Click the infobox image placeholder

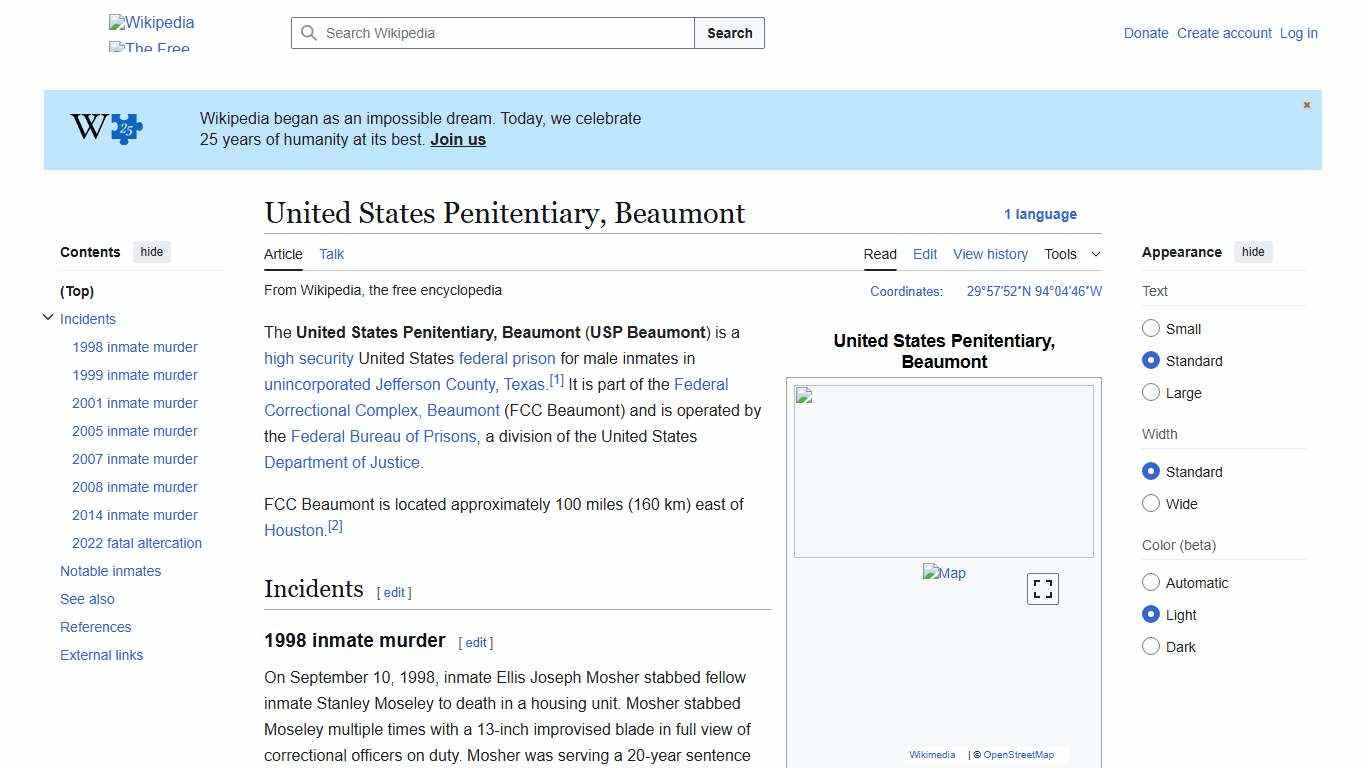point(943,470)
